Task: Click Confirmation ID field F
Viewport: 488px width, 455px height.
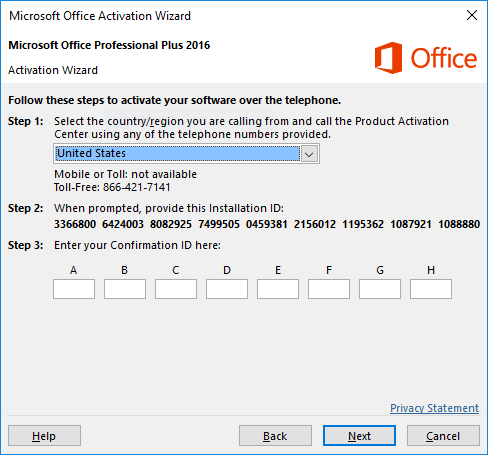Action: click(329, 289)
